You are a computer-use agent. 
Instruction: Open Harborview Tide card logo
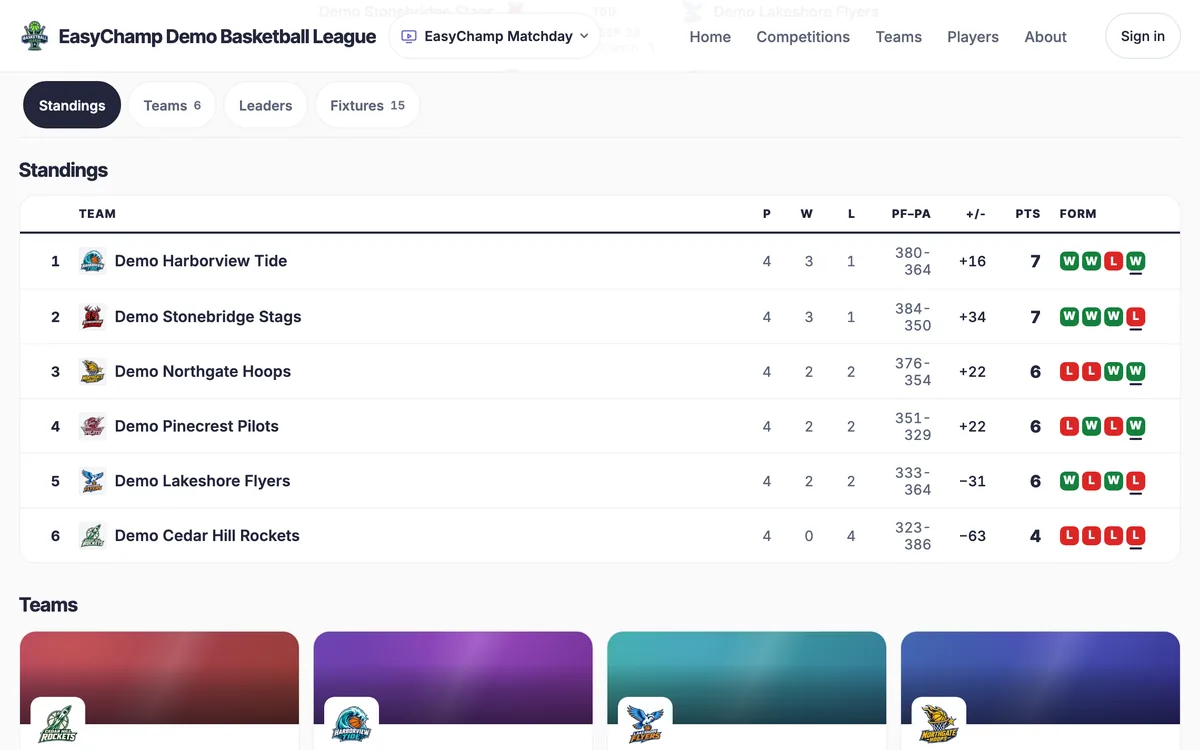(351, 723)
